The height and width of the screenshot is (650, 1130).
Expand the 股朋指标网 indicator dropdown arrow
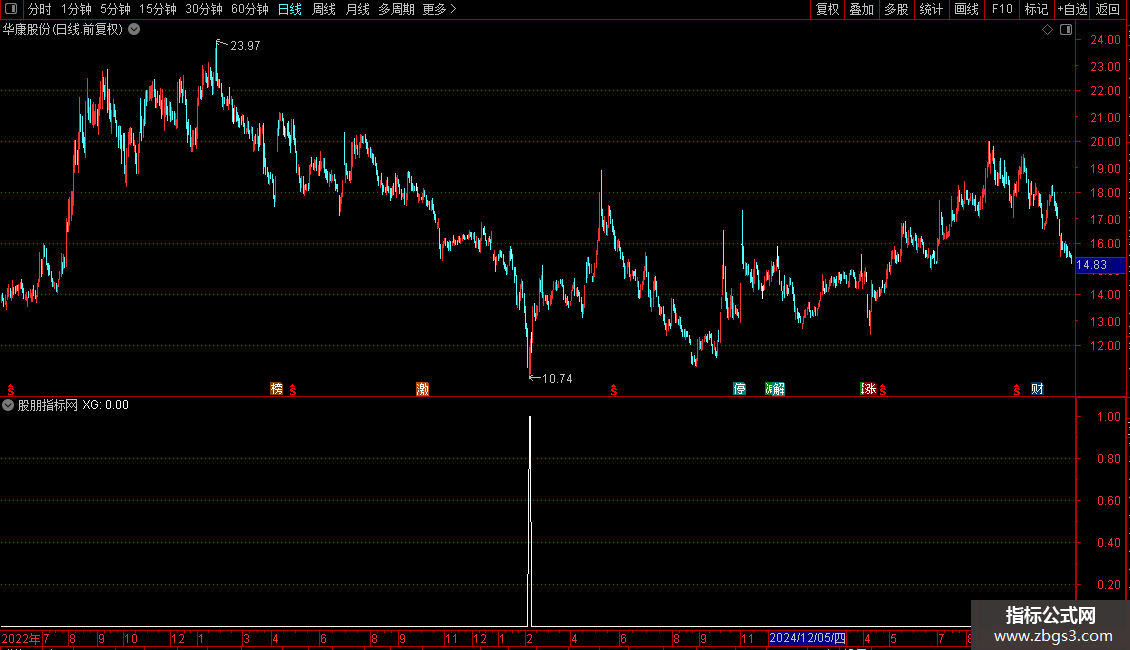tap(8, 405)
